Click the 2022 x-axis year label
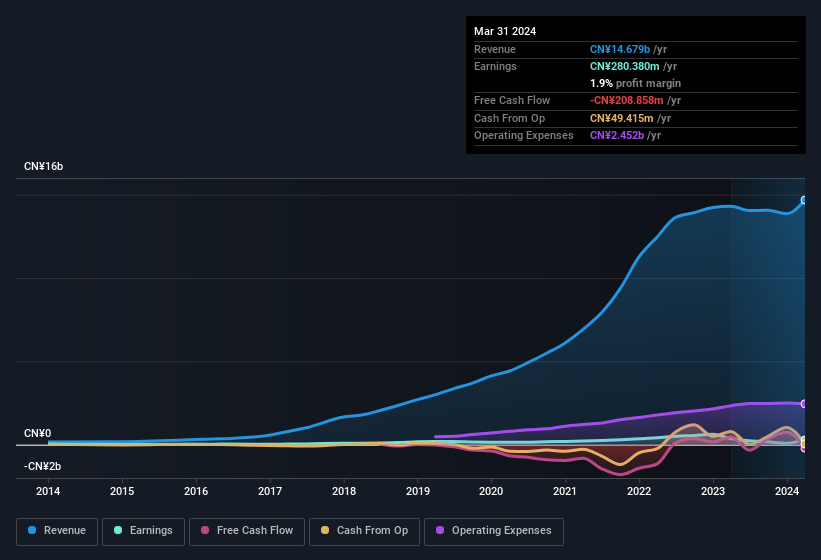The image size is (821, 560). coord(639,491)
